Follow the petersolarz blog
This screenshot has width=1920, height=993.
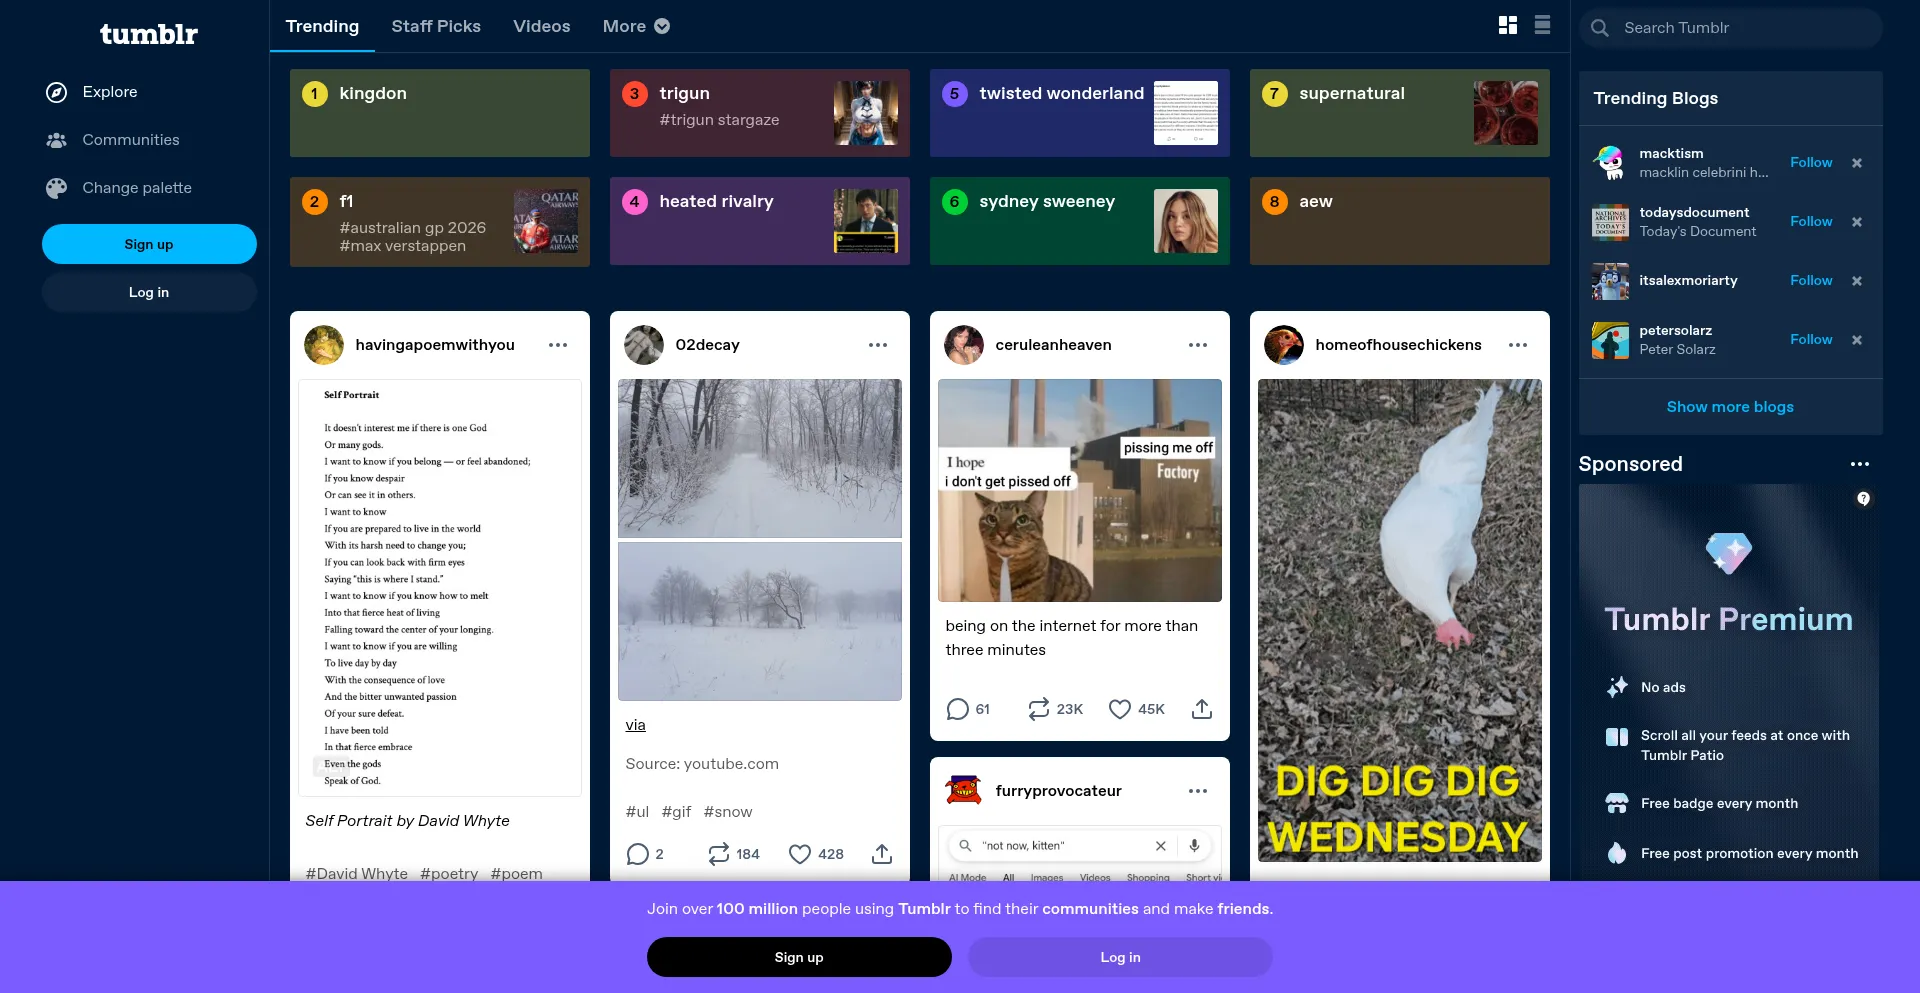coord(1811,339)
